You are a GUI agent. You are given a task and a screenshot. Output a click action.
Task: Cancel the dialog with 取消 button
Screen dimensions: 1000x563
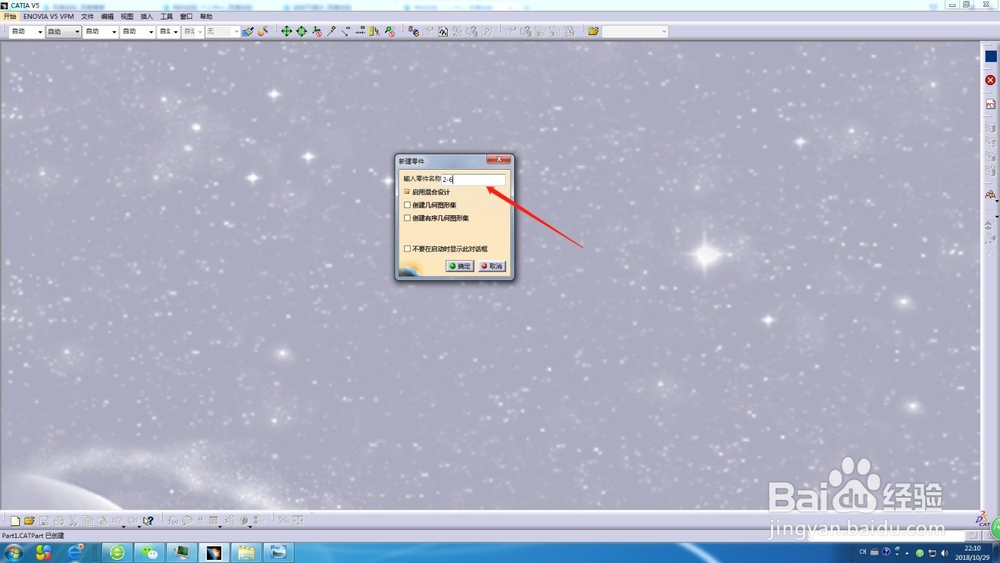pos(492,266)
